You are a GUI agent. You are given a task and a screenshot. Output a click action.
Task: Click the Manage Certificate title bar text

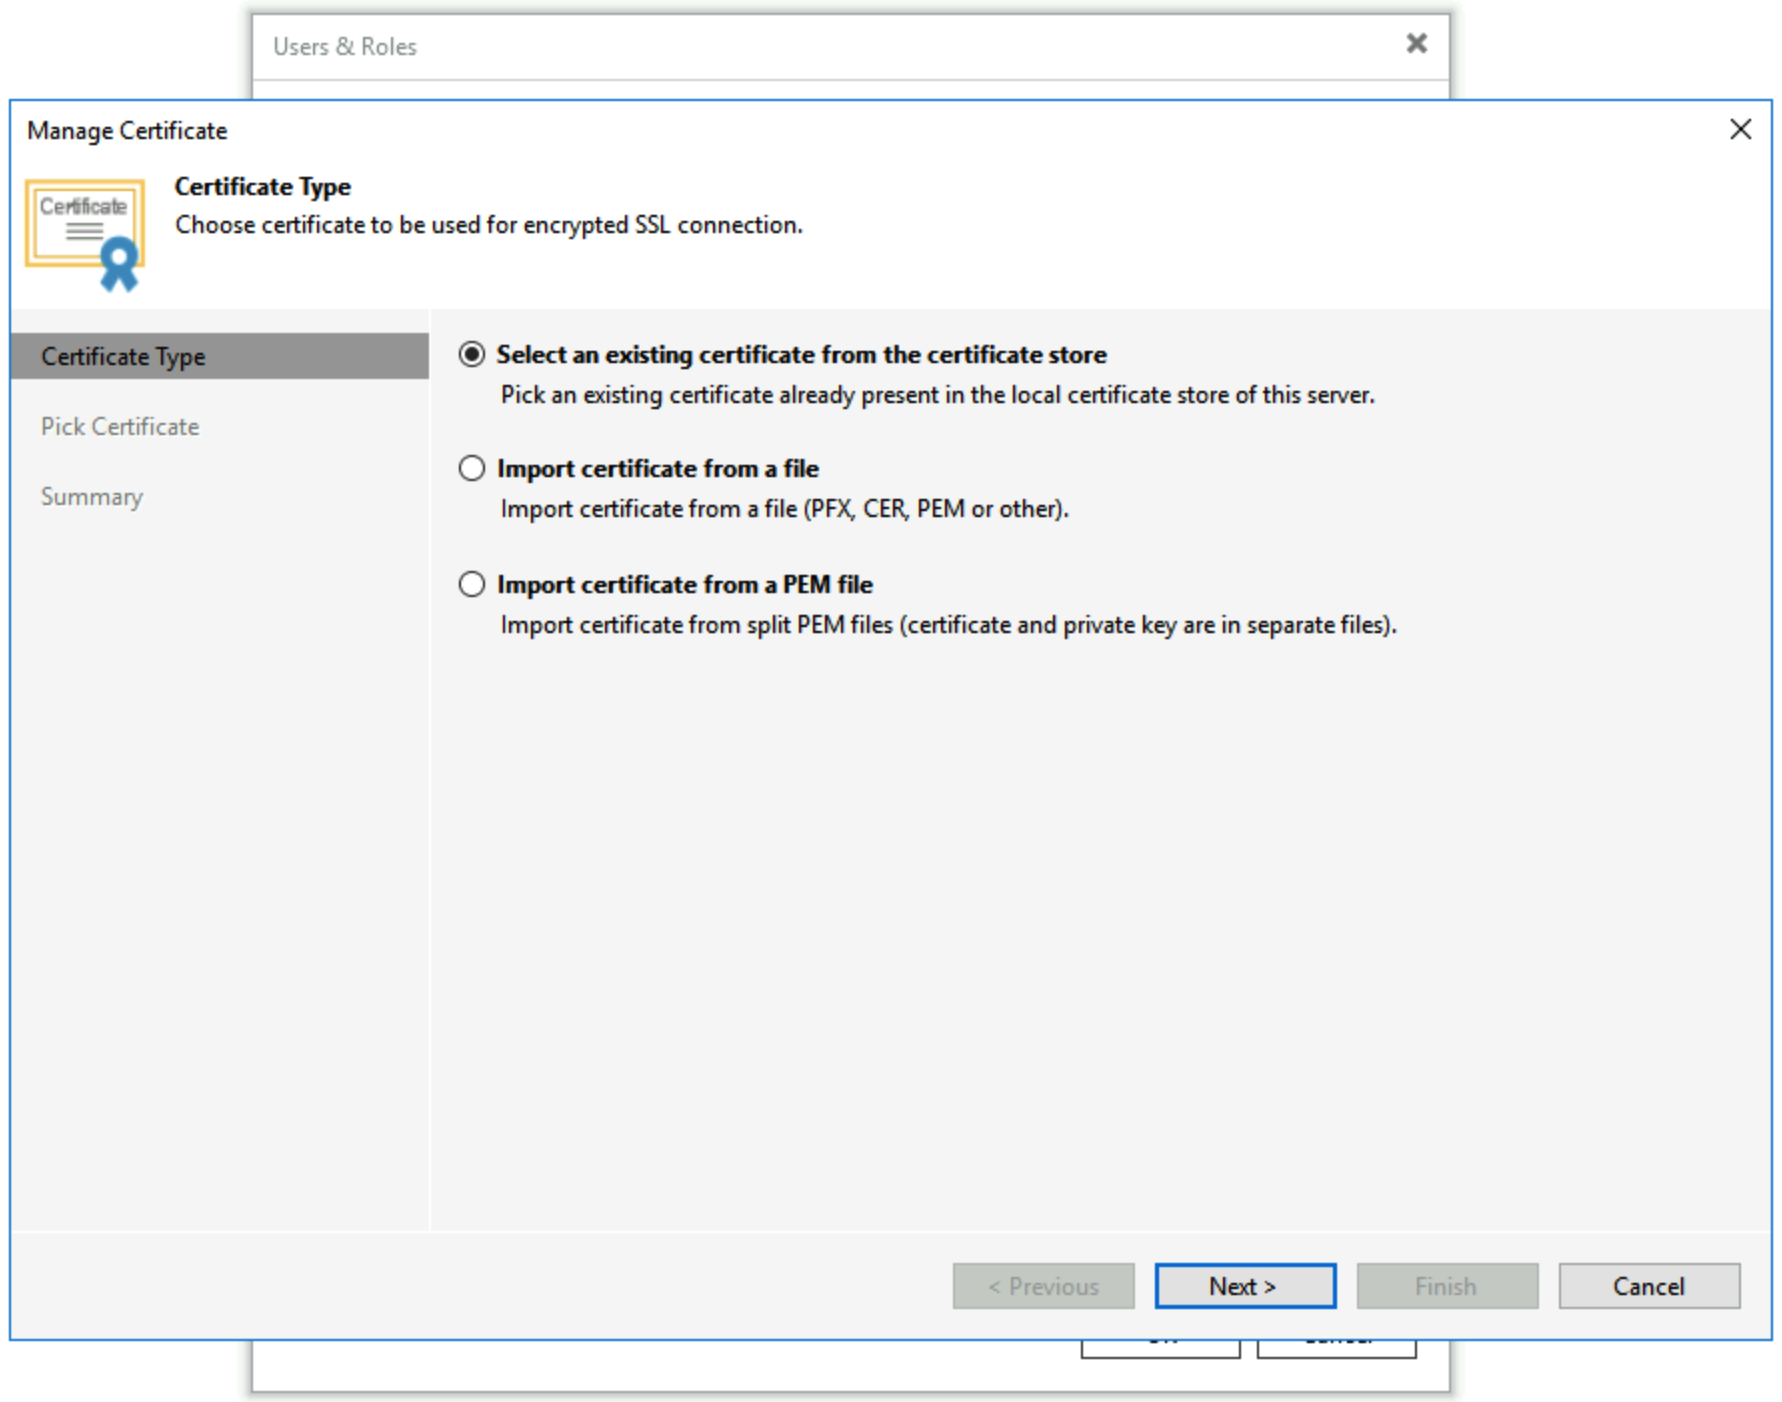coord(127,131)
